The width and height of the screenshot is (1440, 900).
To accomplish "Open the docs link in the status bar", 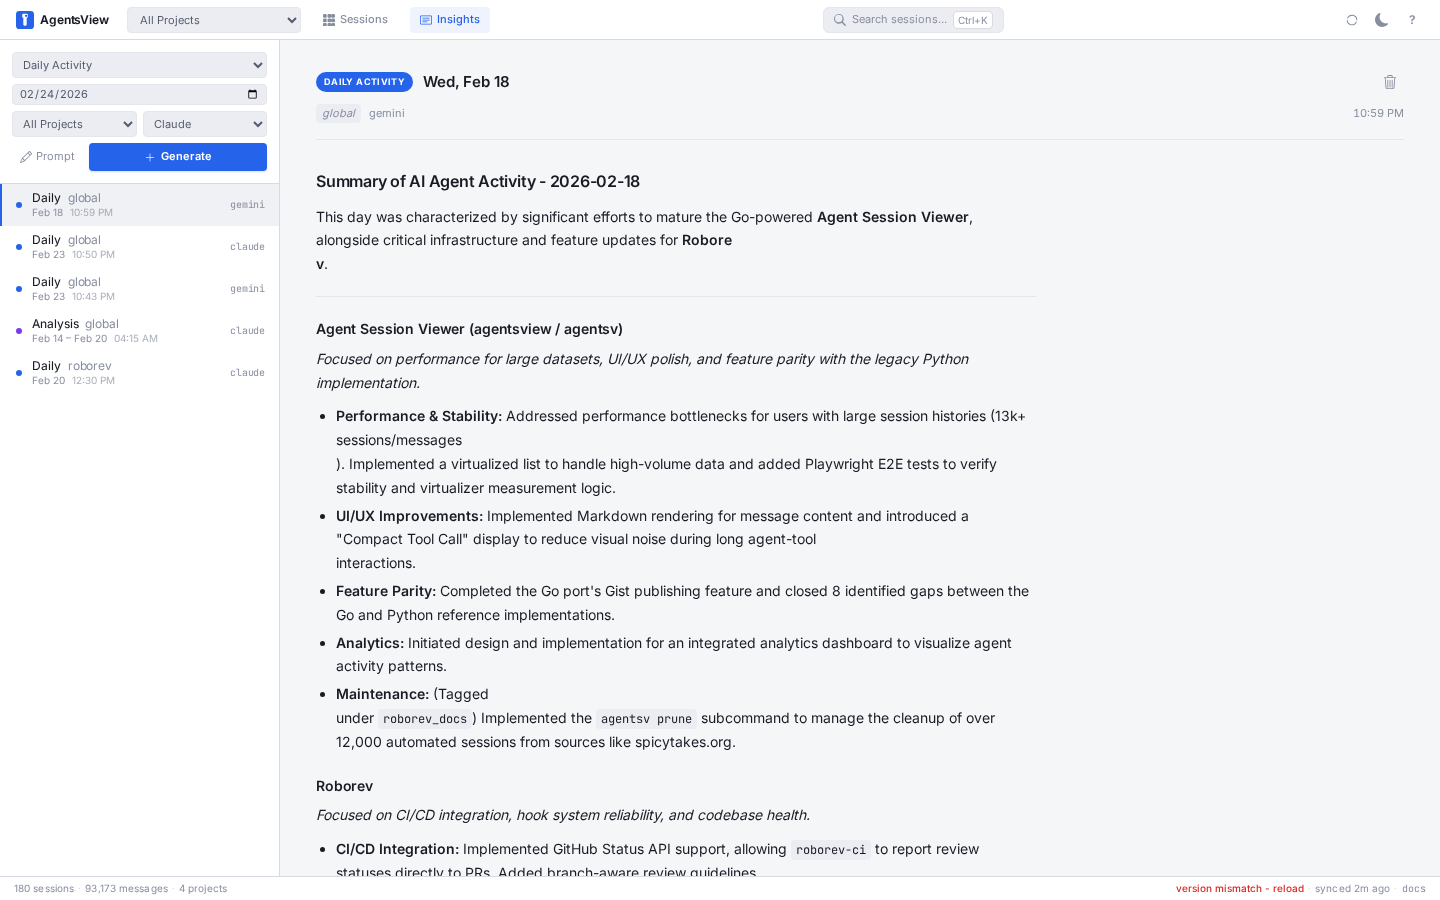I will (1413, 888).
